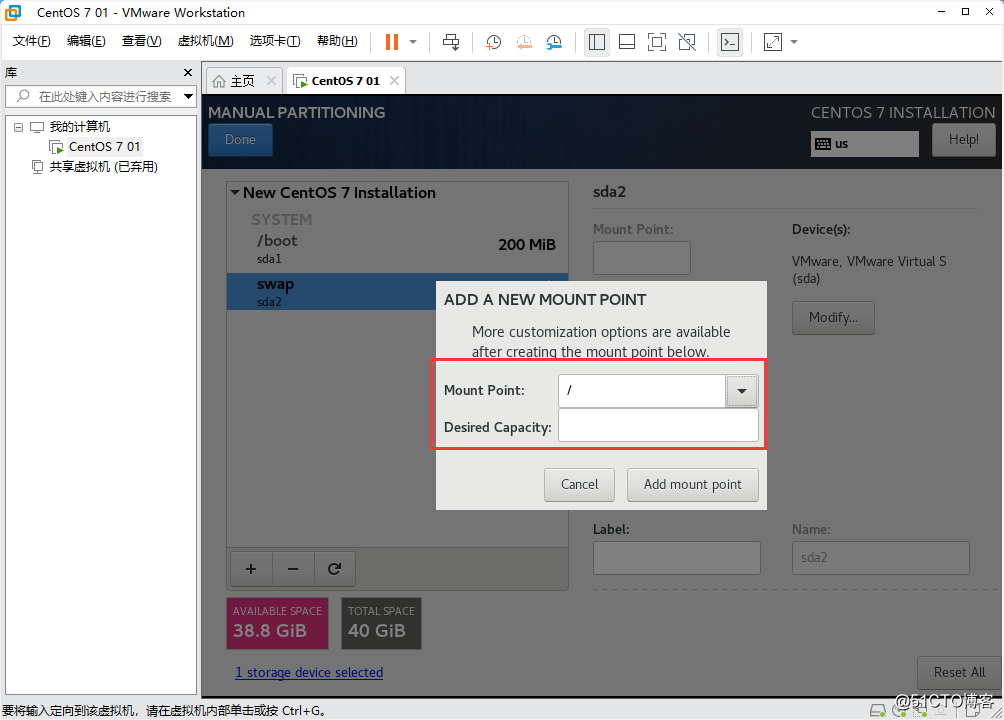Click the Modify... device button
Viewport: 1004px width, 720px height.
833,318
